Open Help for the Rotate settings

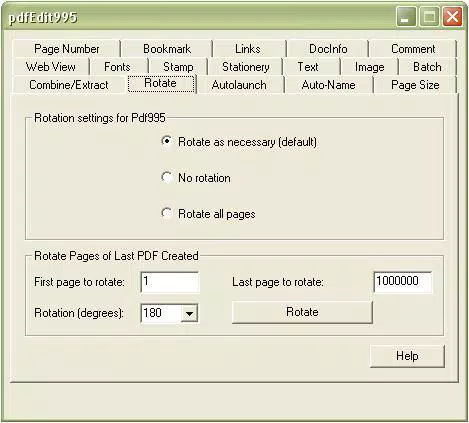(407, 356)
